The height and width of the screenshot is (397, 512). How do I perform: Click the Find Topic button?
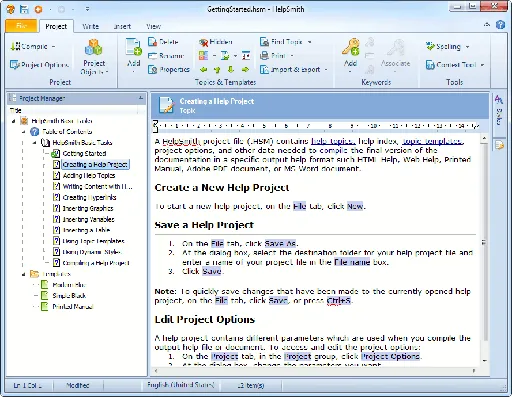point(281,42)
